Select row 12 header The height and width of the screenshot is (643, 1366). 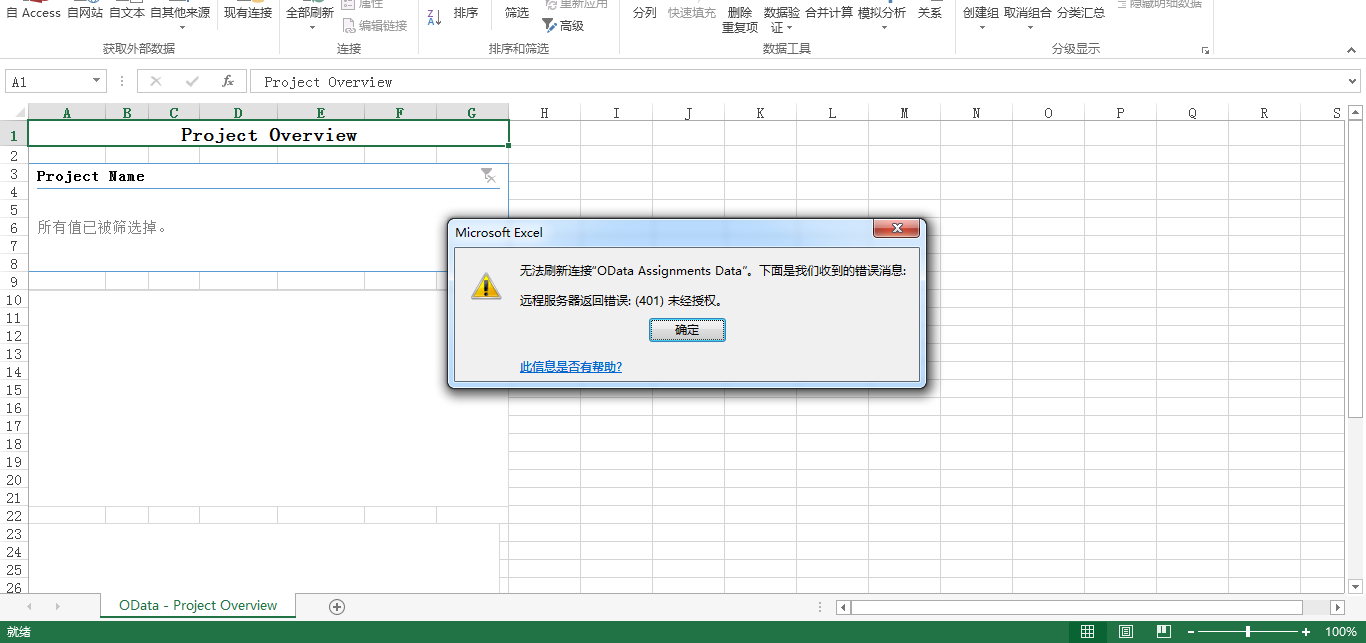(14, 336)
